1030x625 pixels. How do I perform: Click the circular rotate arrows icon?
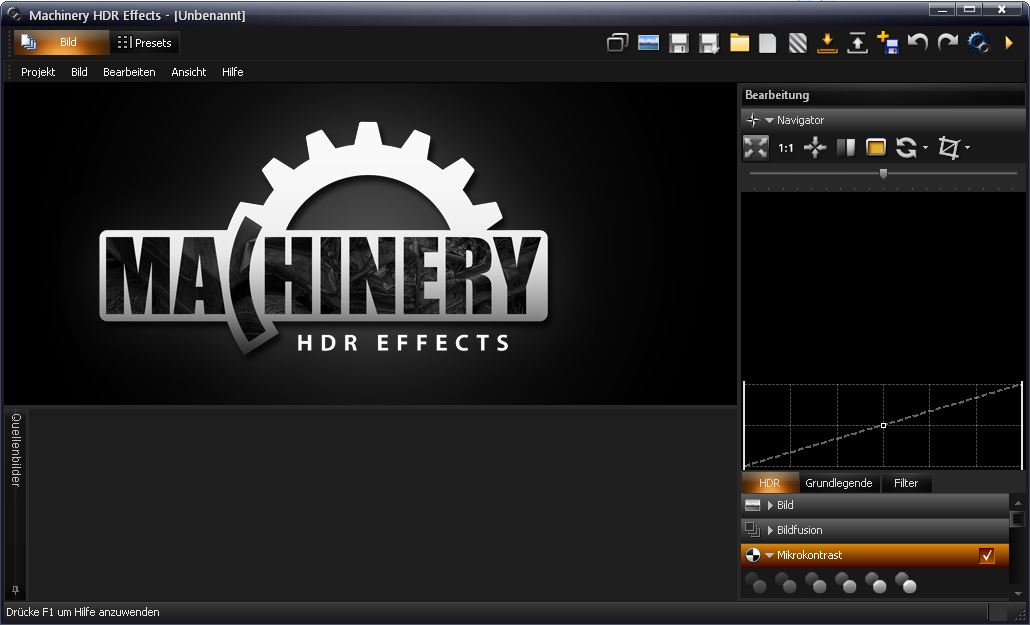[907, 147]
